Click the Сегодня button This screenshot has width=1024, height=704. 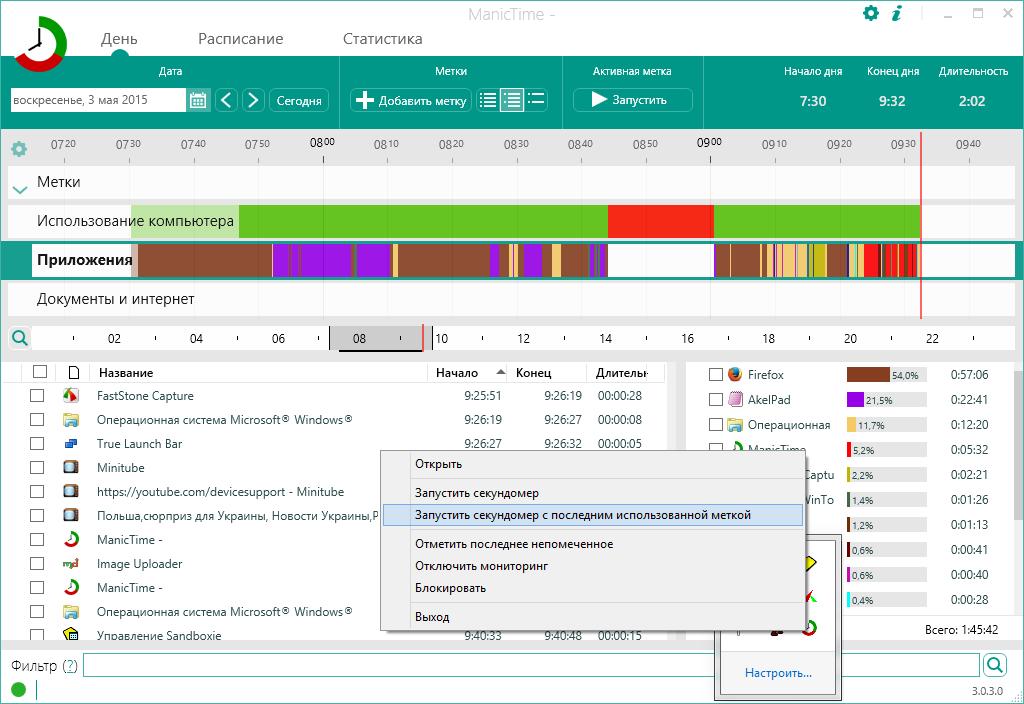(x=299, y=100)
